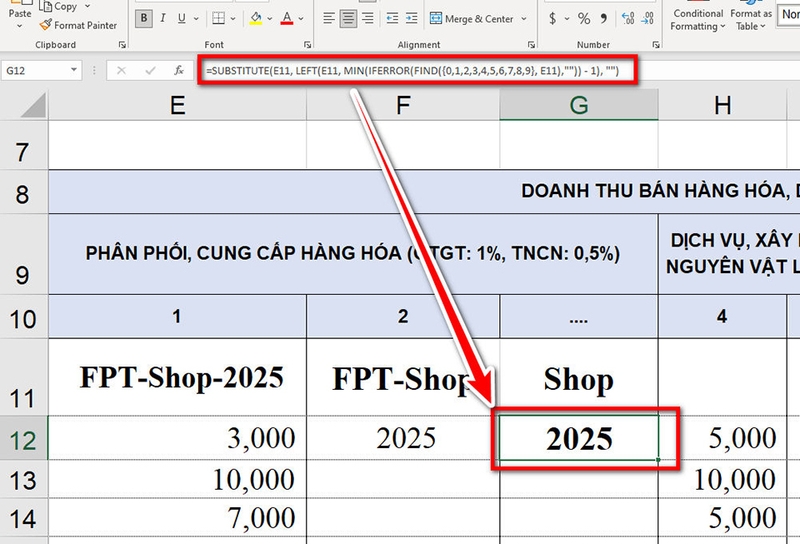Apply the red Font Color
The height and width of the screenshot is (544, 800).
coord(287,19)
